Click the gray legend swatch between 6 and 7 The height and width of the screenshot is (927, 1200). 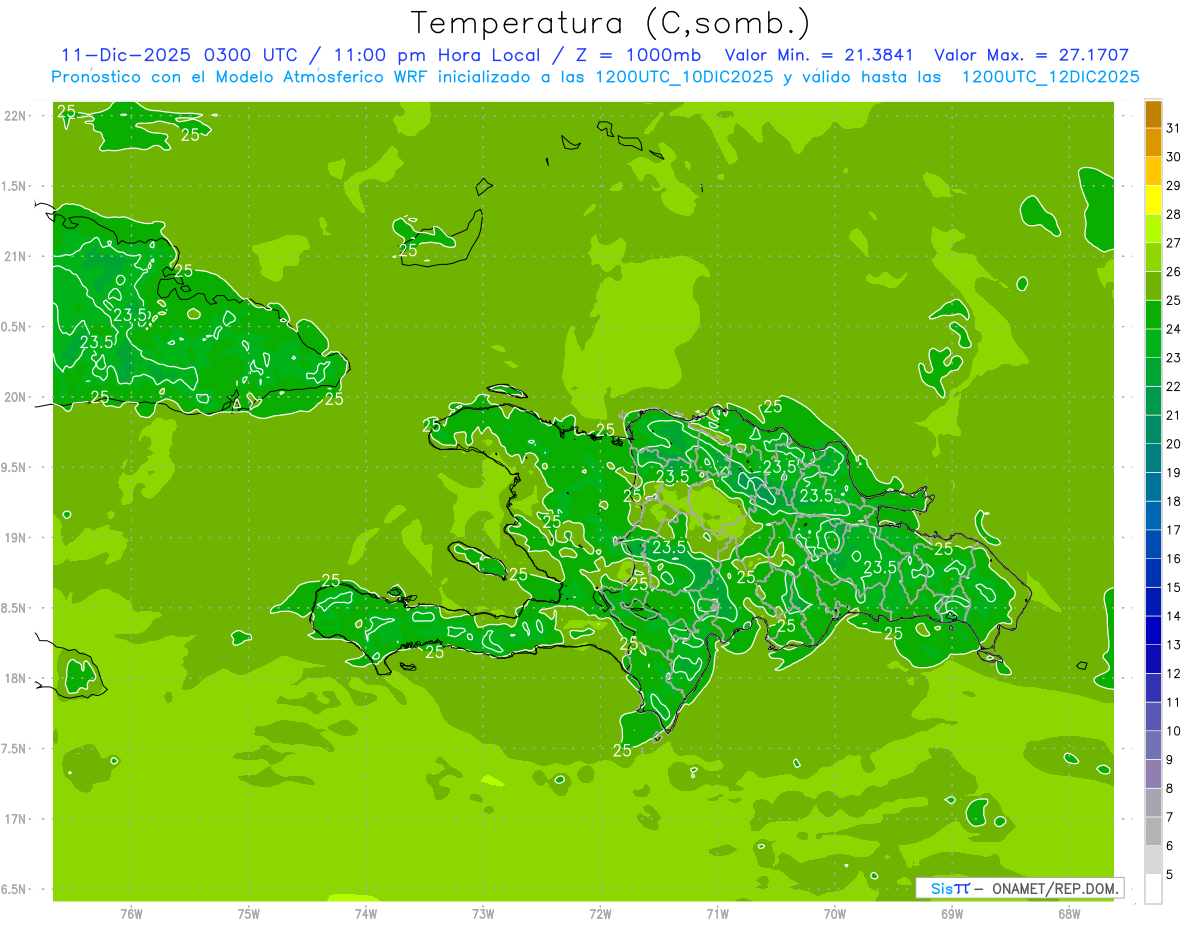[1153, 831]
